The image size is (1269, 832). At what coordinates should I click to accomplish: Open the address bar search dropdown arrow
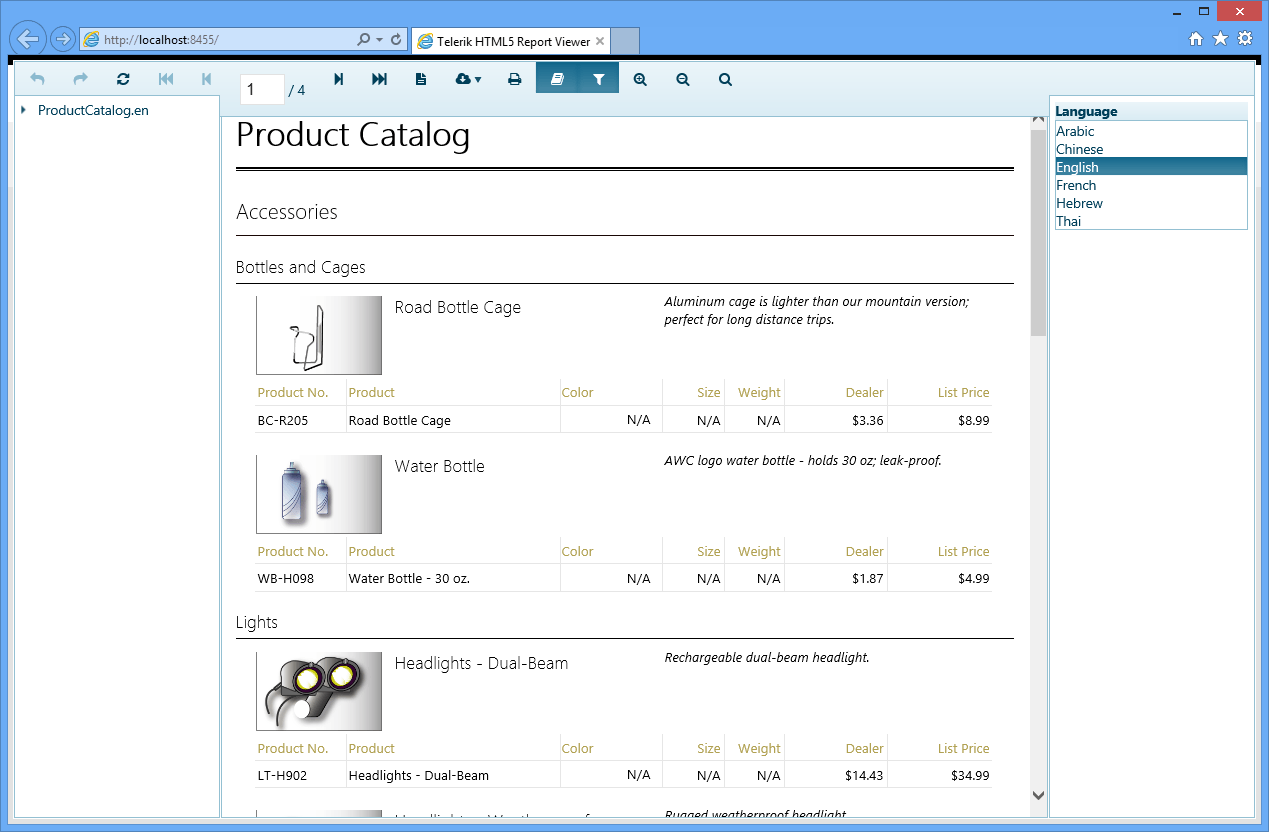(x=379, y=40)
